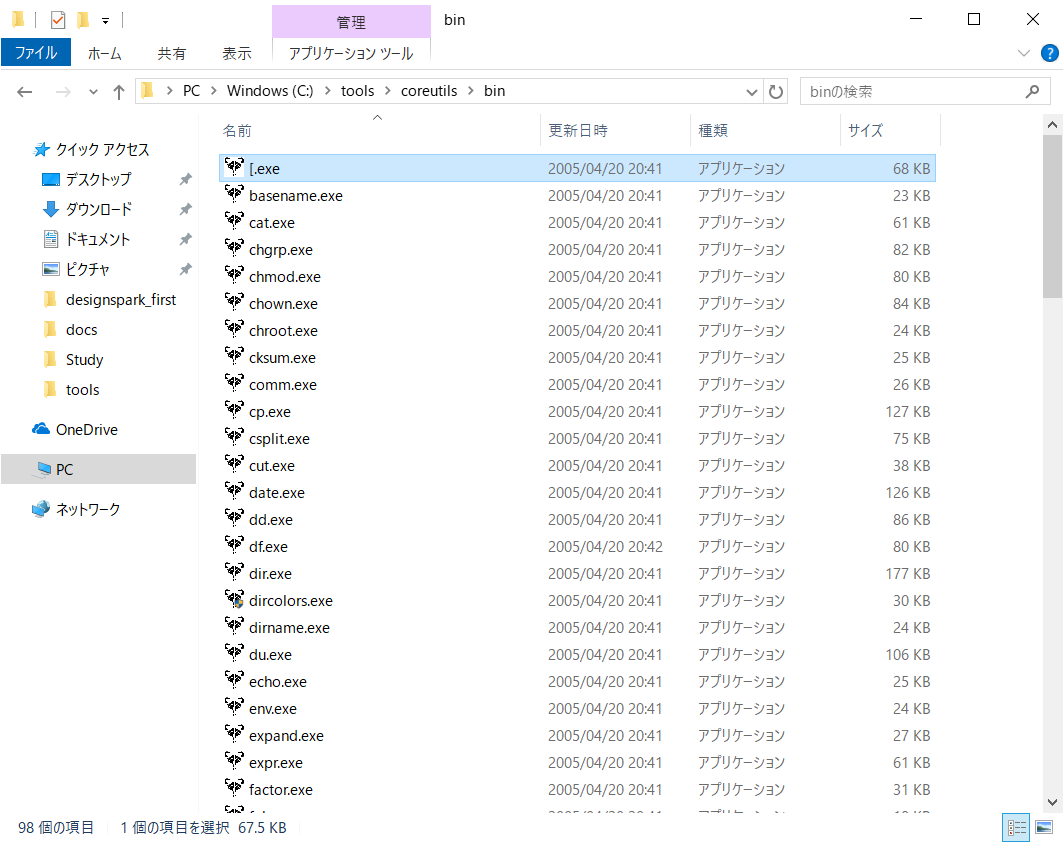Select the cat.exe file icon

(234, 221)
